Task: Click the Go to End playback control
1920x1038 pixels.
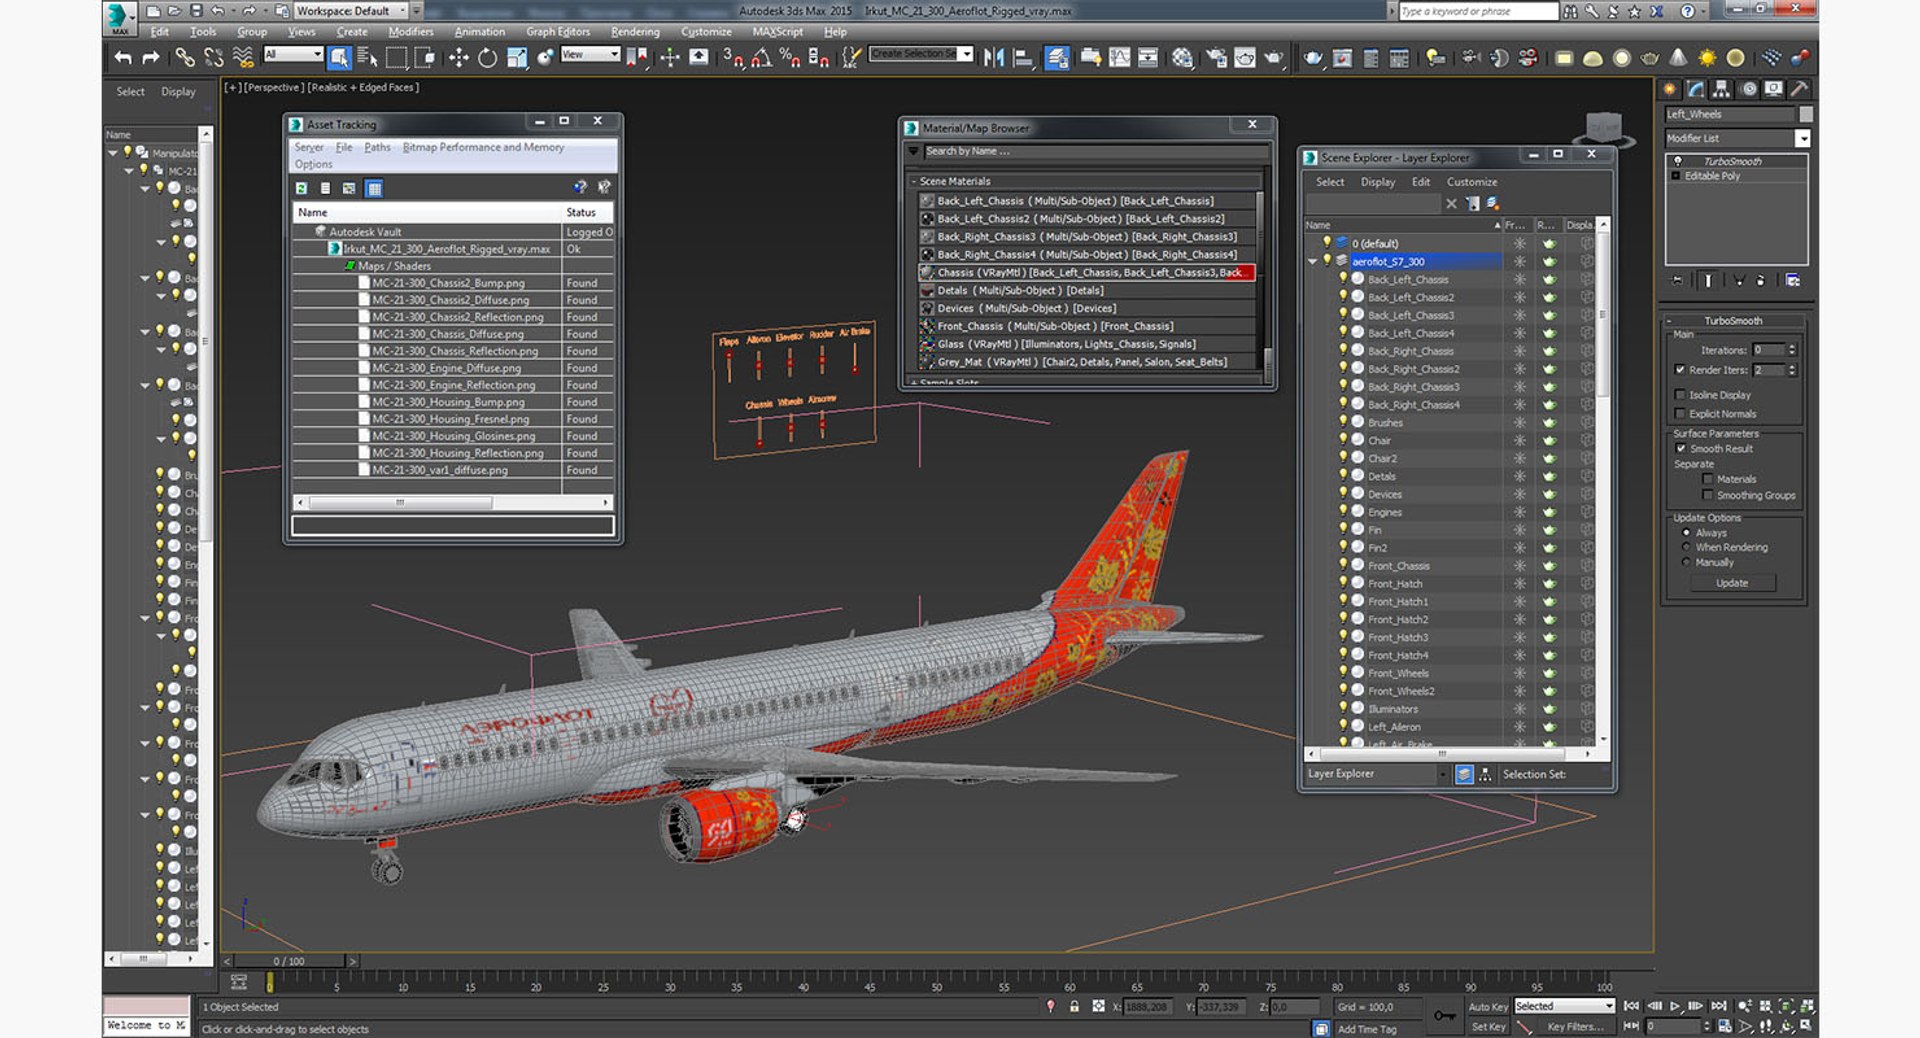Action: (1718, 1006)
